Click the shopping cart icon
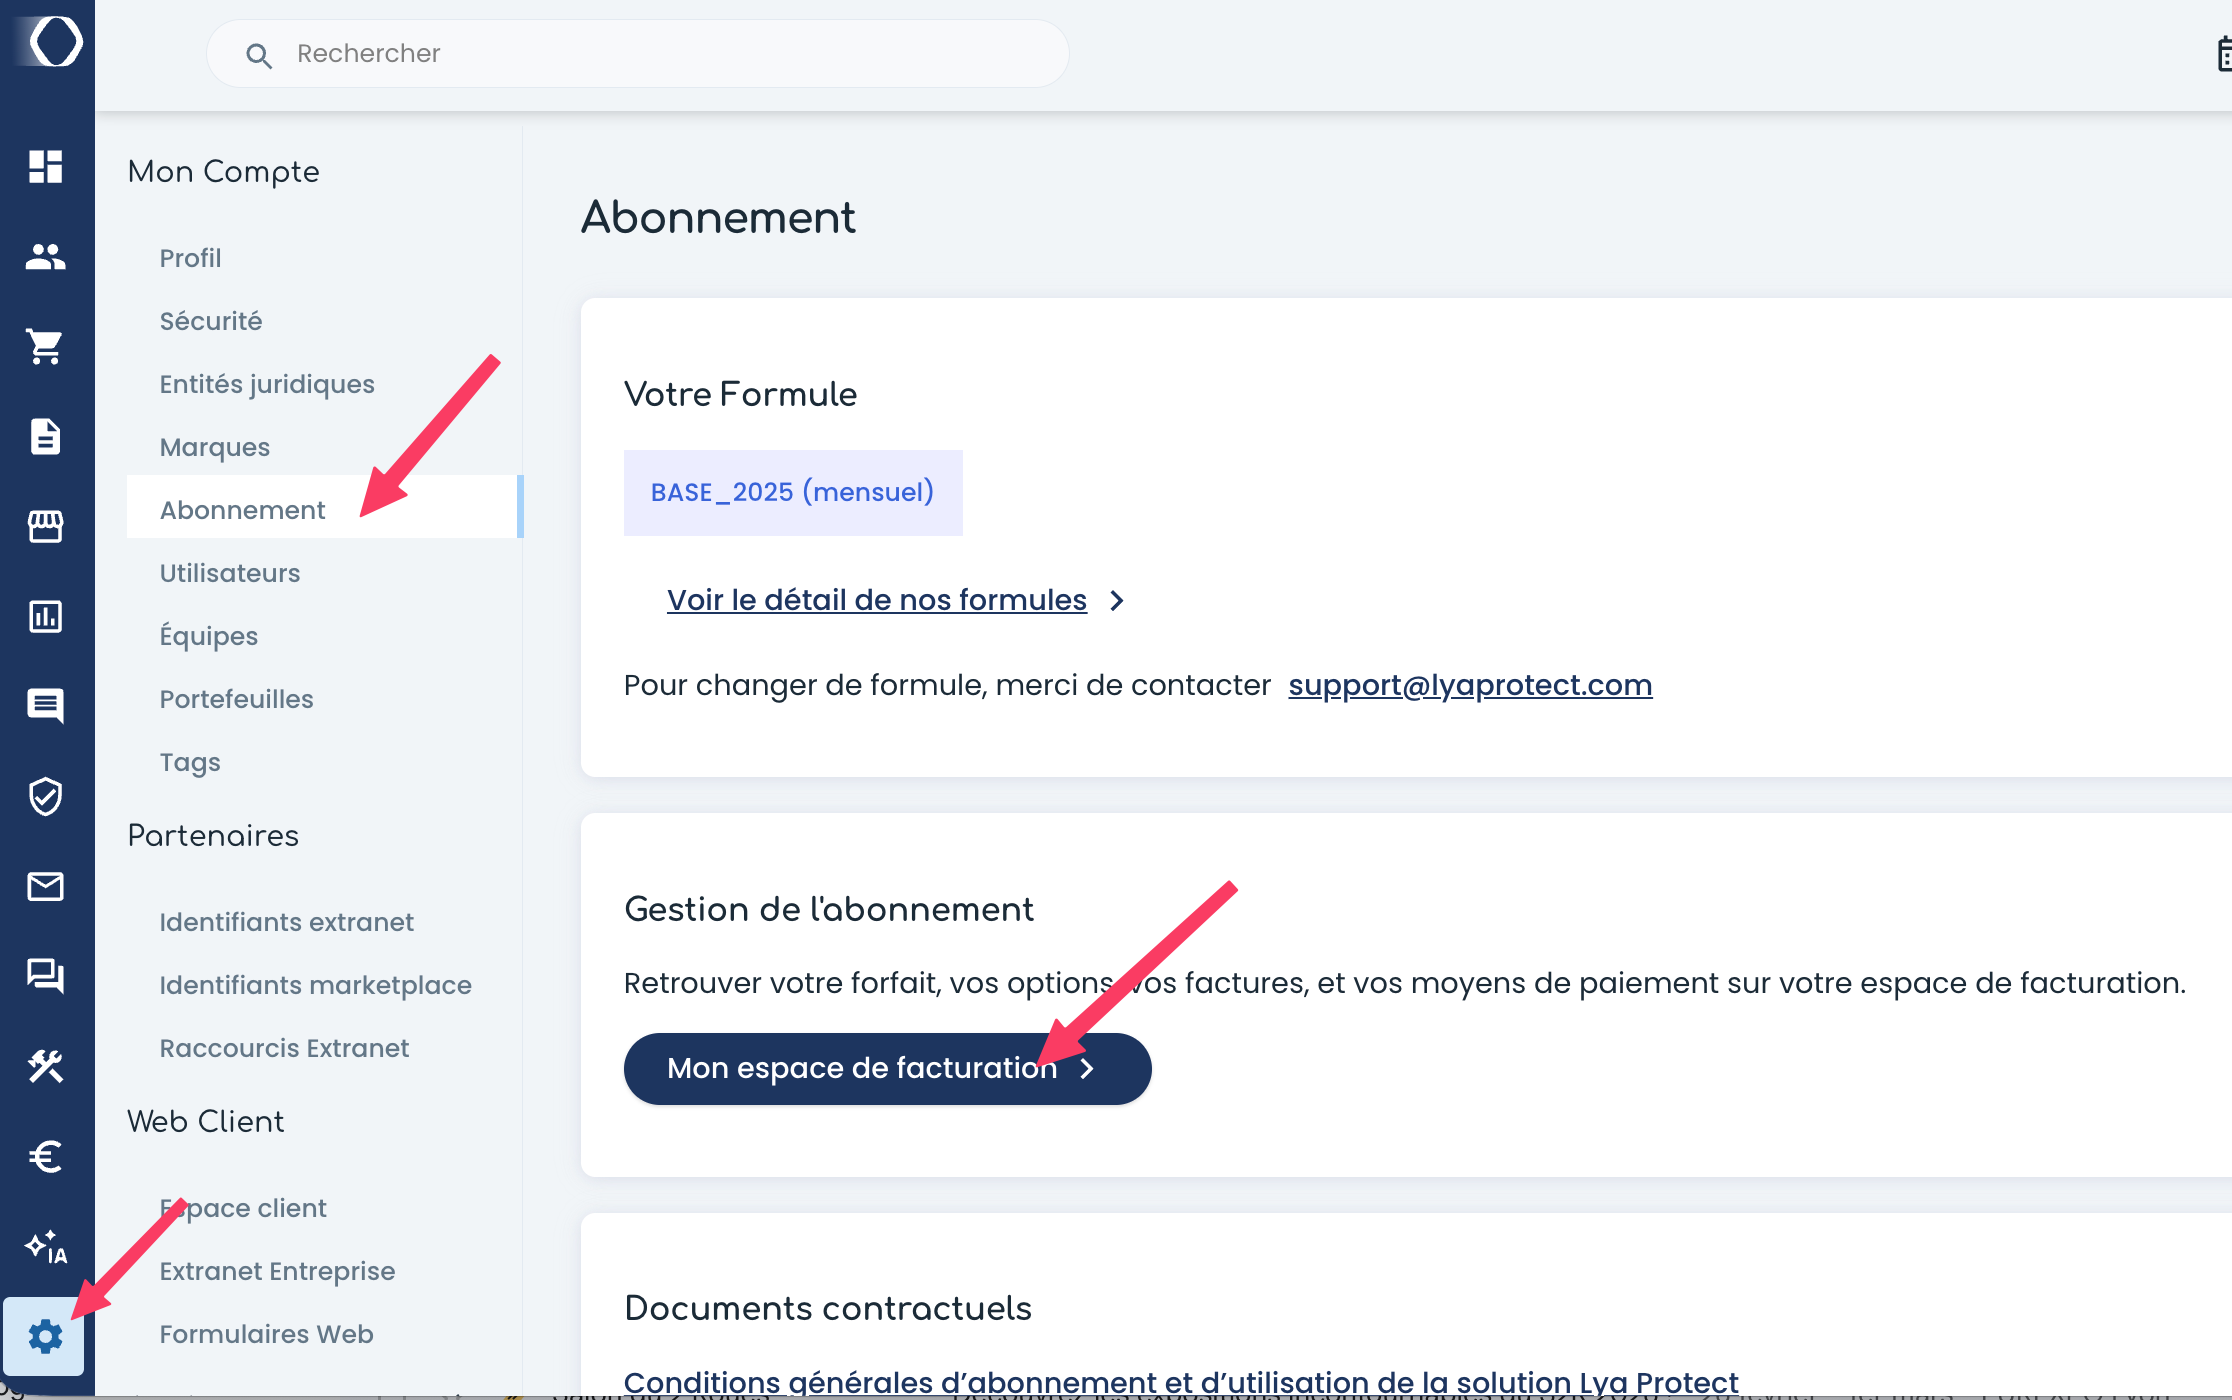Screen dimensions: 2232x1400 [46, 347]
